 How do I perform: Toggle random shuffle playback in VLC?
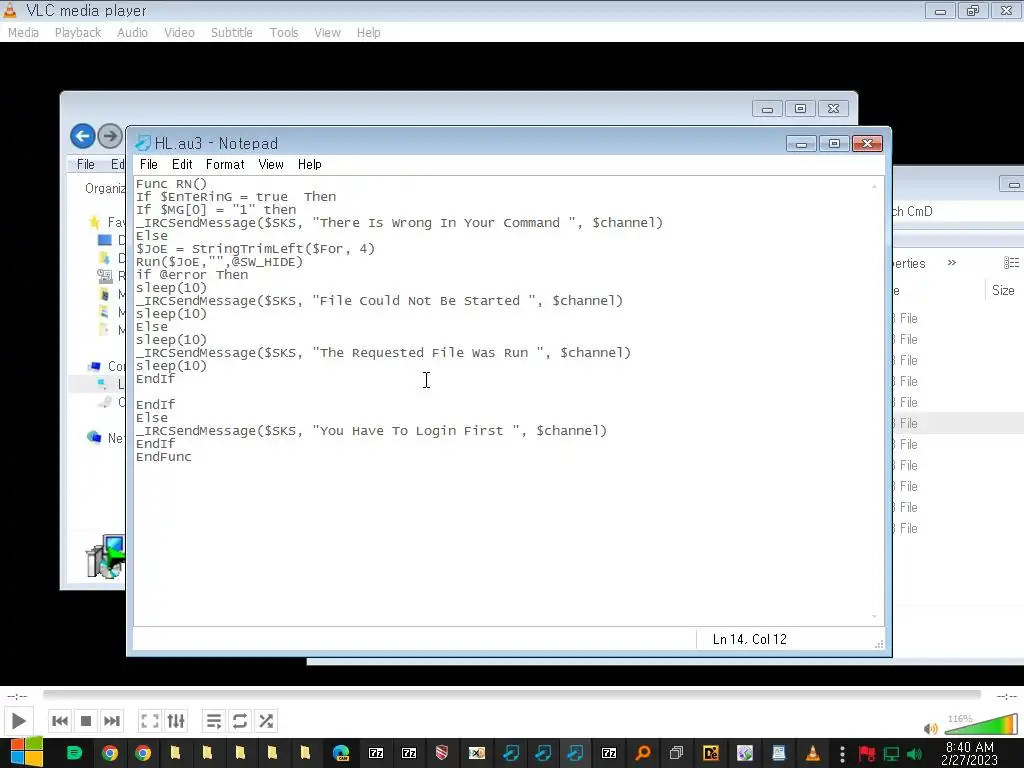[x=266, y=721]
